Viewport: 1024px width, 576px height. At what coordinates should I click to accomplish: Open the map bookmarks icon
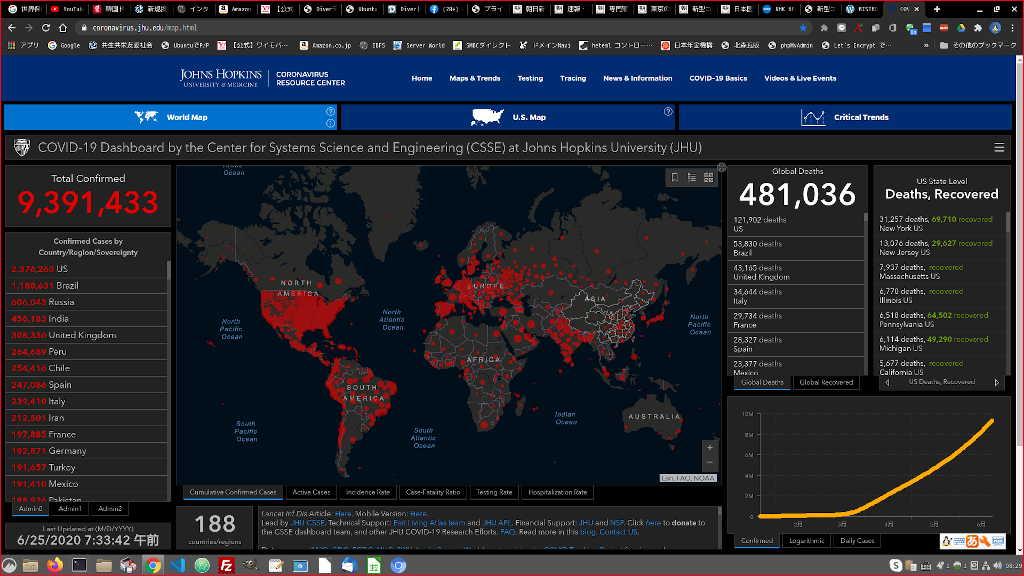pyautogui.click(x=675, y=178)
